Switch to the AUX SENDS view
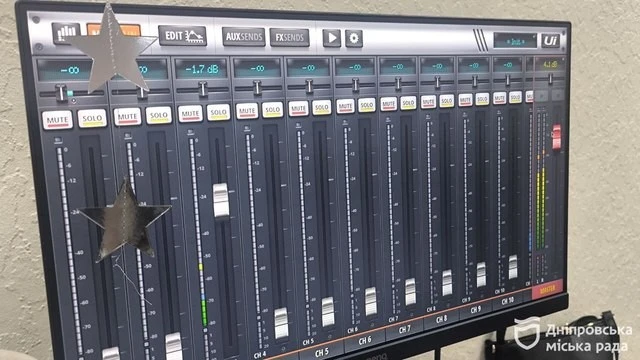The height and width of the screenshot is (360, 640). tap(244, 37)
